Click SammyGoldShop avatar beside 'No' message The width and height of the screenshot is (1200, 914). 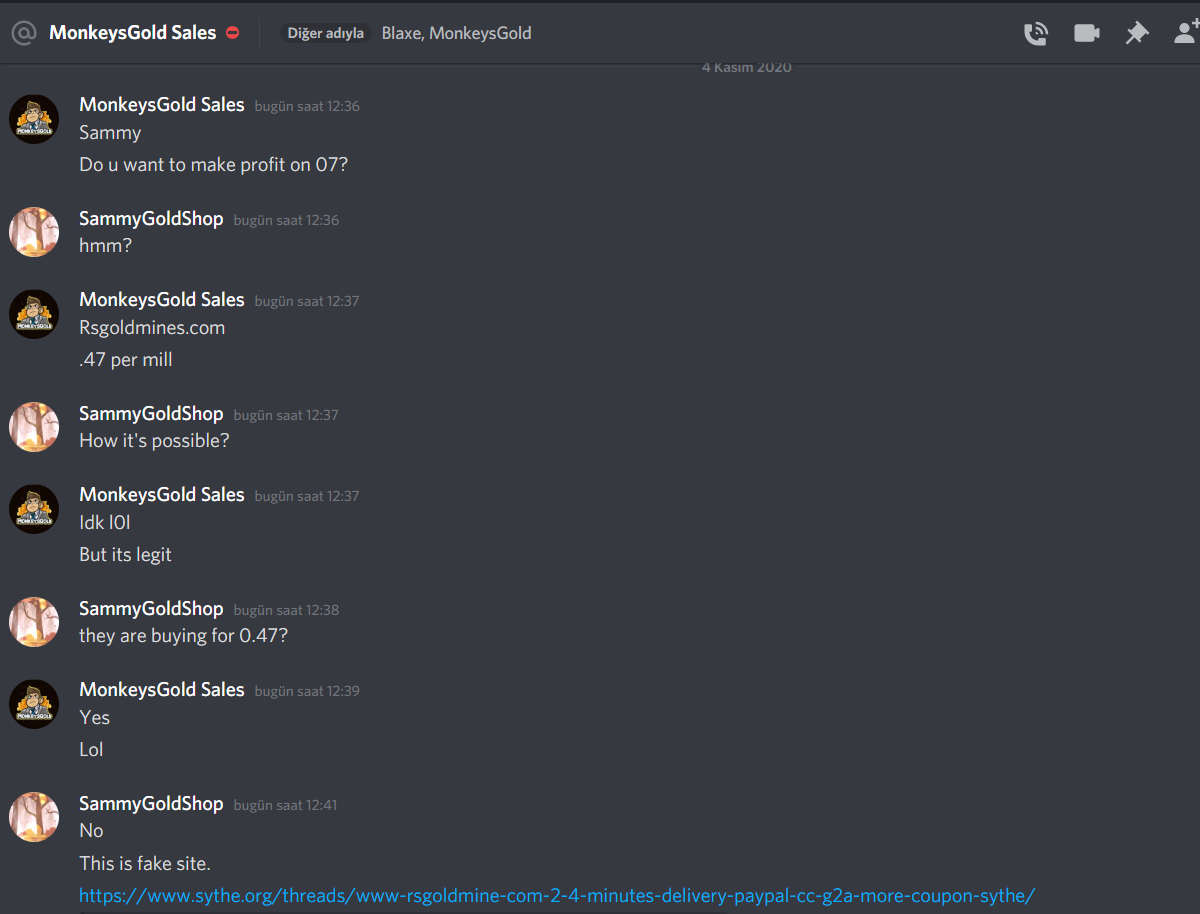34,817
